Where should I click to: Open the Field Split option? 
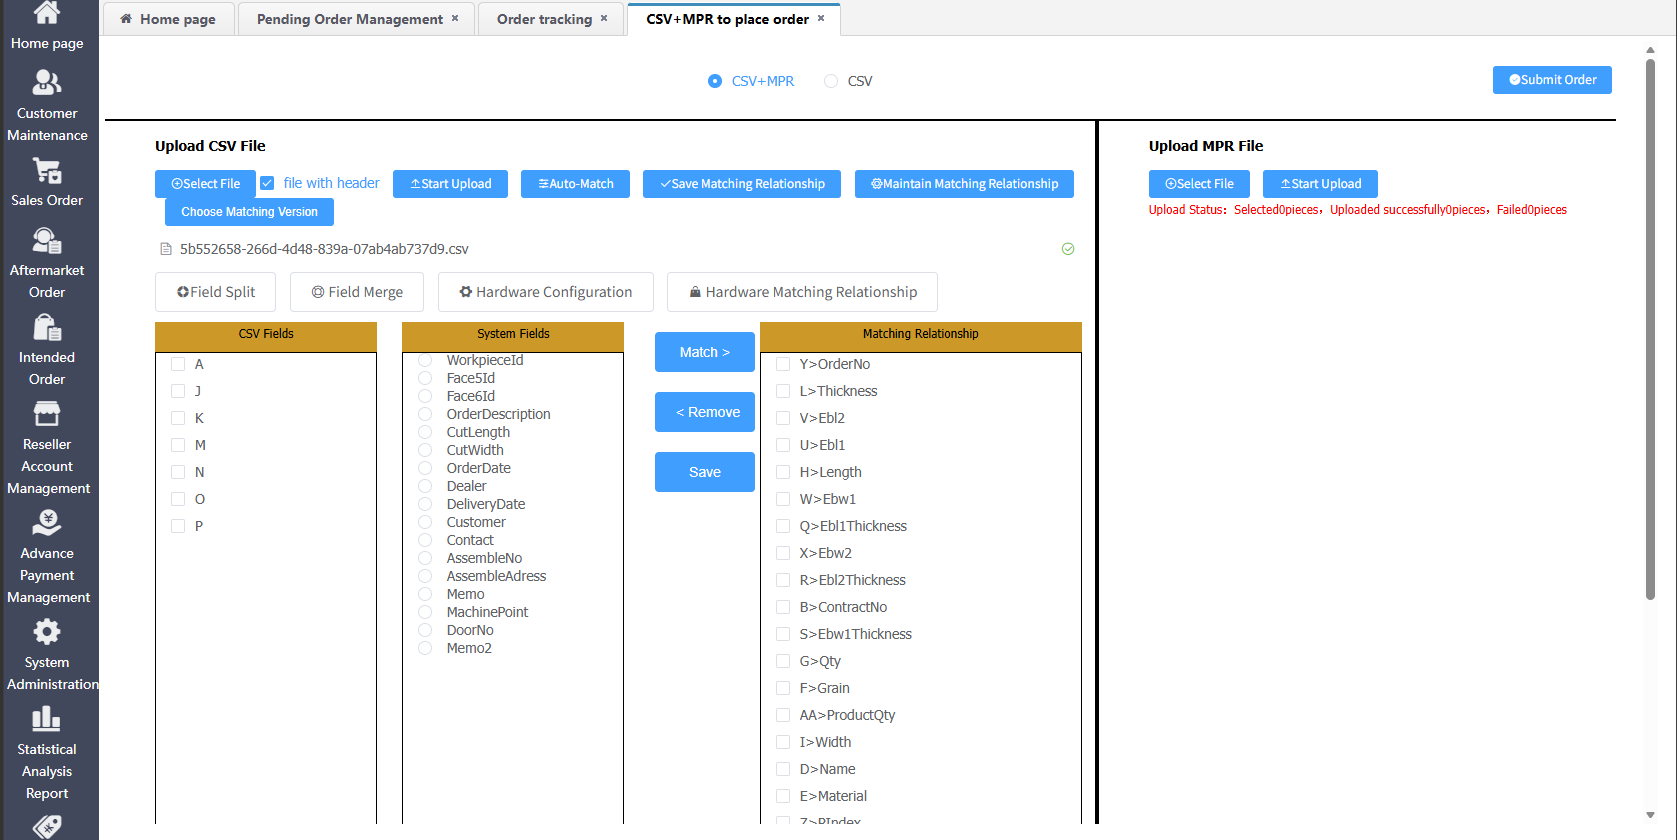216,292
